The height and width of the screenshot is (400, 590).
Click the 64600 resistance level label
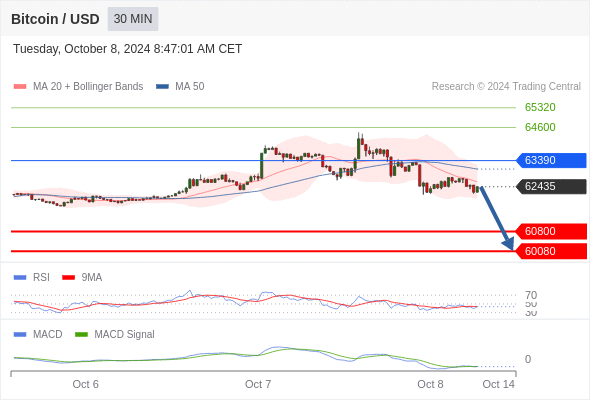[x=540, y=127]
